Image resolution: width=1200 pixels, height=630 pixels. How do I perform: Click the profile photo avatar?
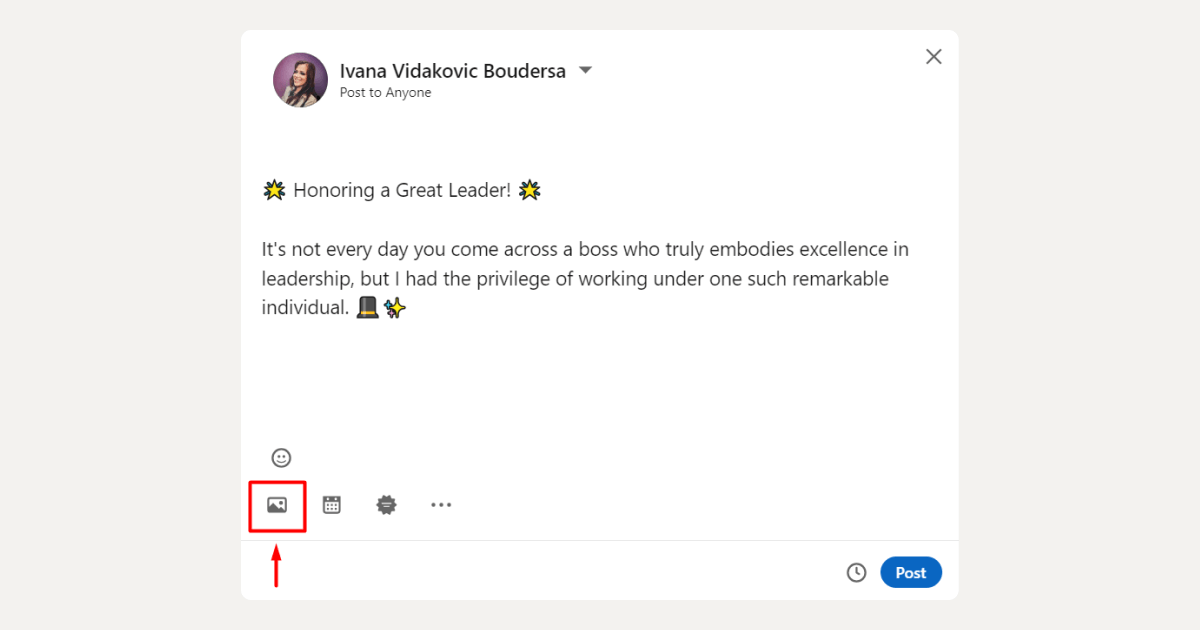300,80
